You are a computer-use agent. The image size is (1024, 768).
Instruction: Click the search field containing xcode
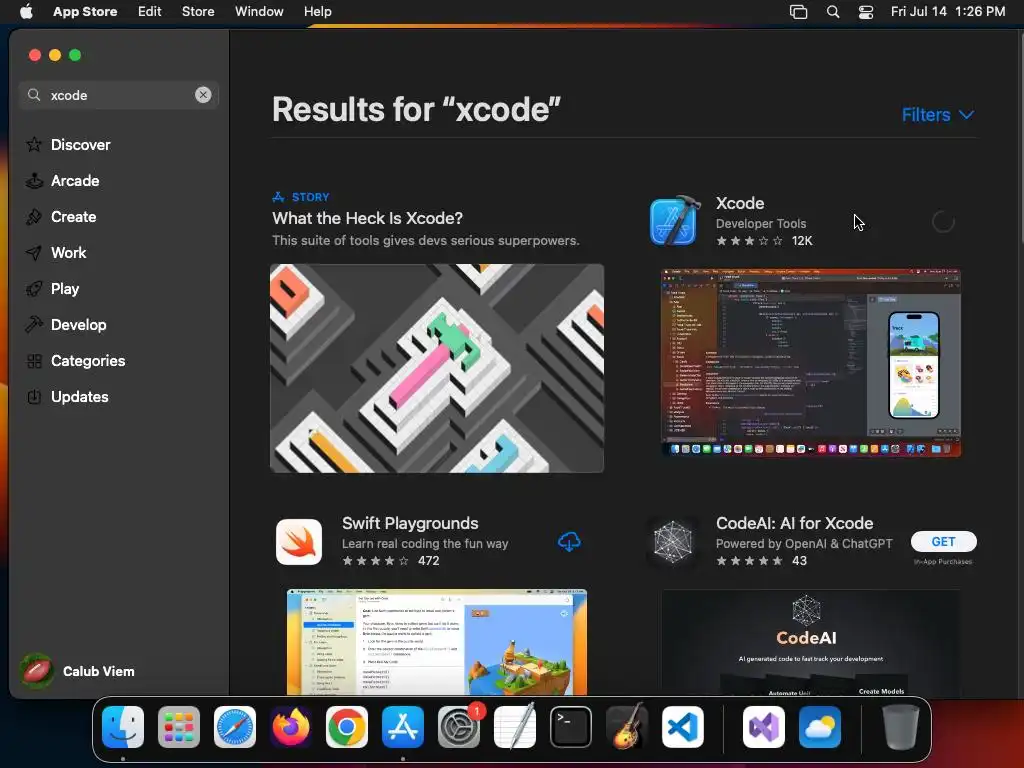point(119,95)
